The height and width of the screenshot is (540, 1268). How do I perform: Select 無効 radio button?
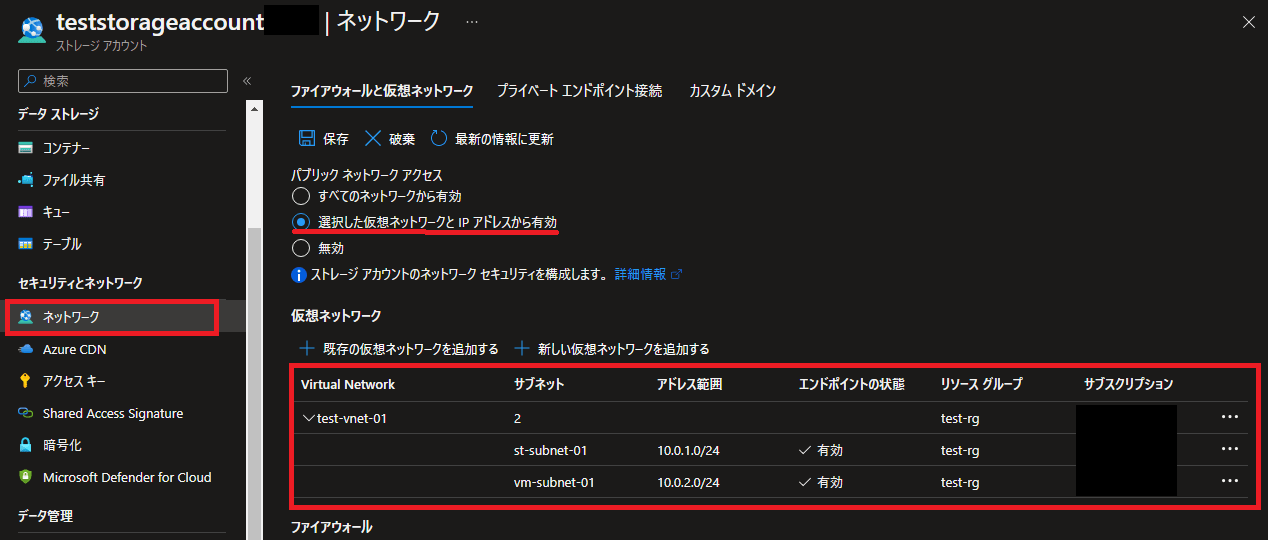point(300,248)
